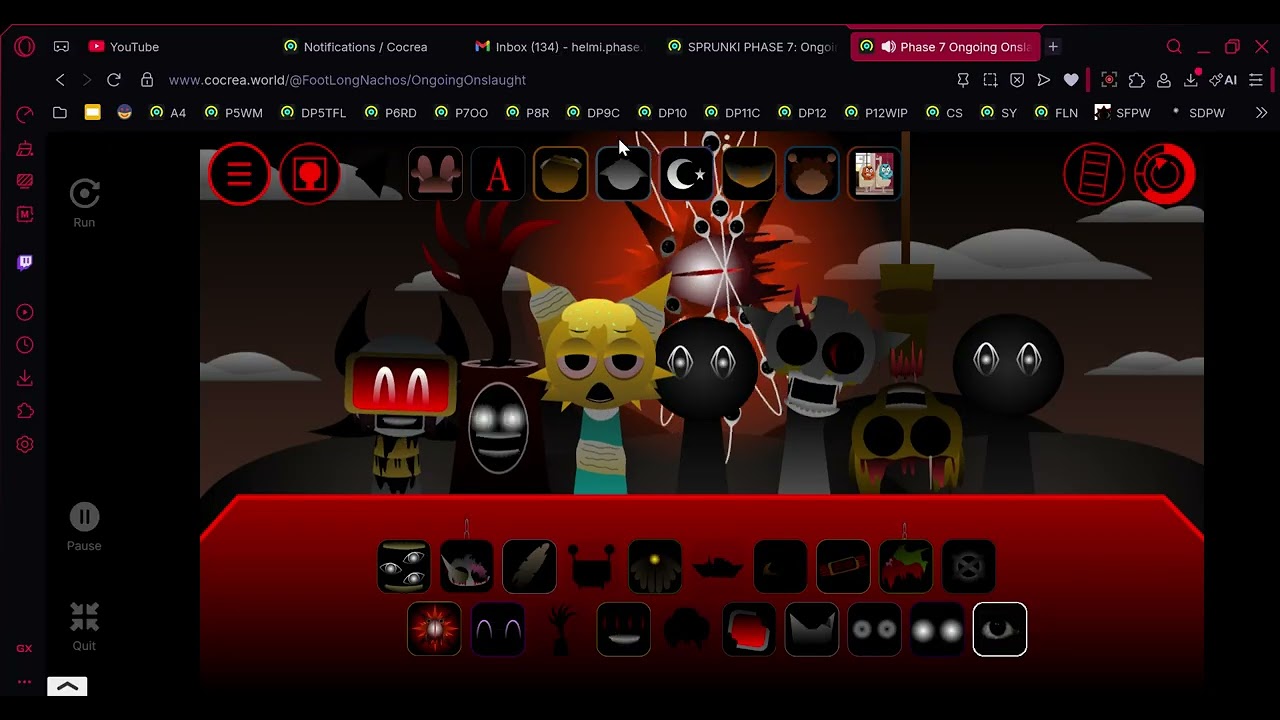Open the P5WM bookmark
Image resolution: width=1280 pixels, height=720 pixels.
point(233,113)
